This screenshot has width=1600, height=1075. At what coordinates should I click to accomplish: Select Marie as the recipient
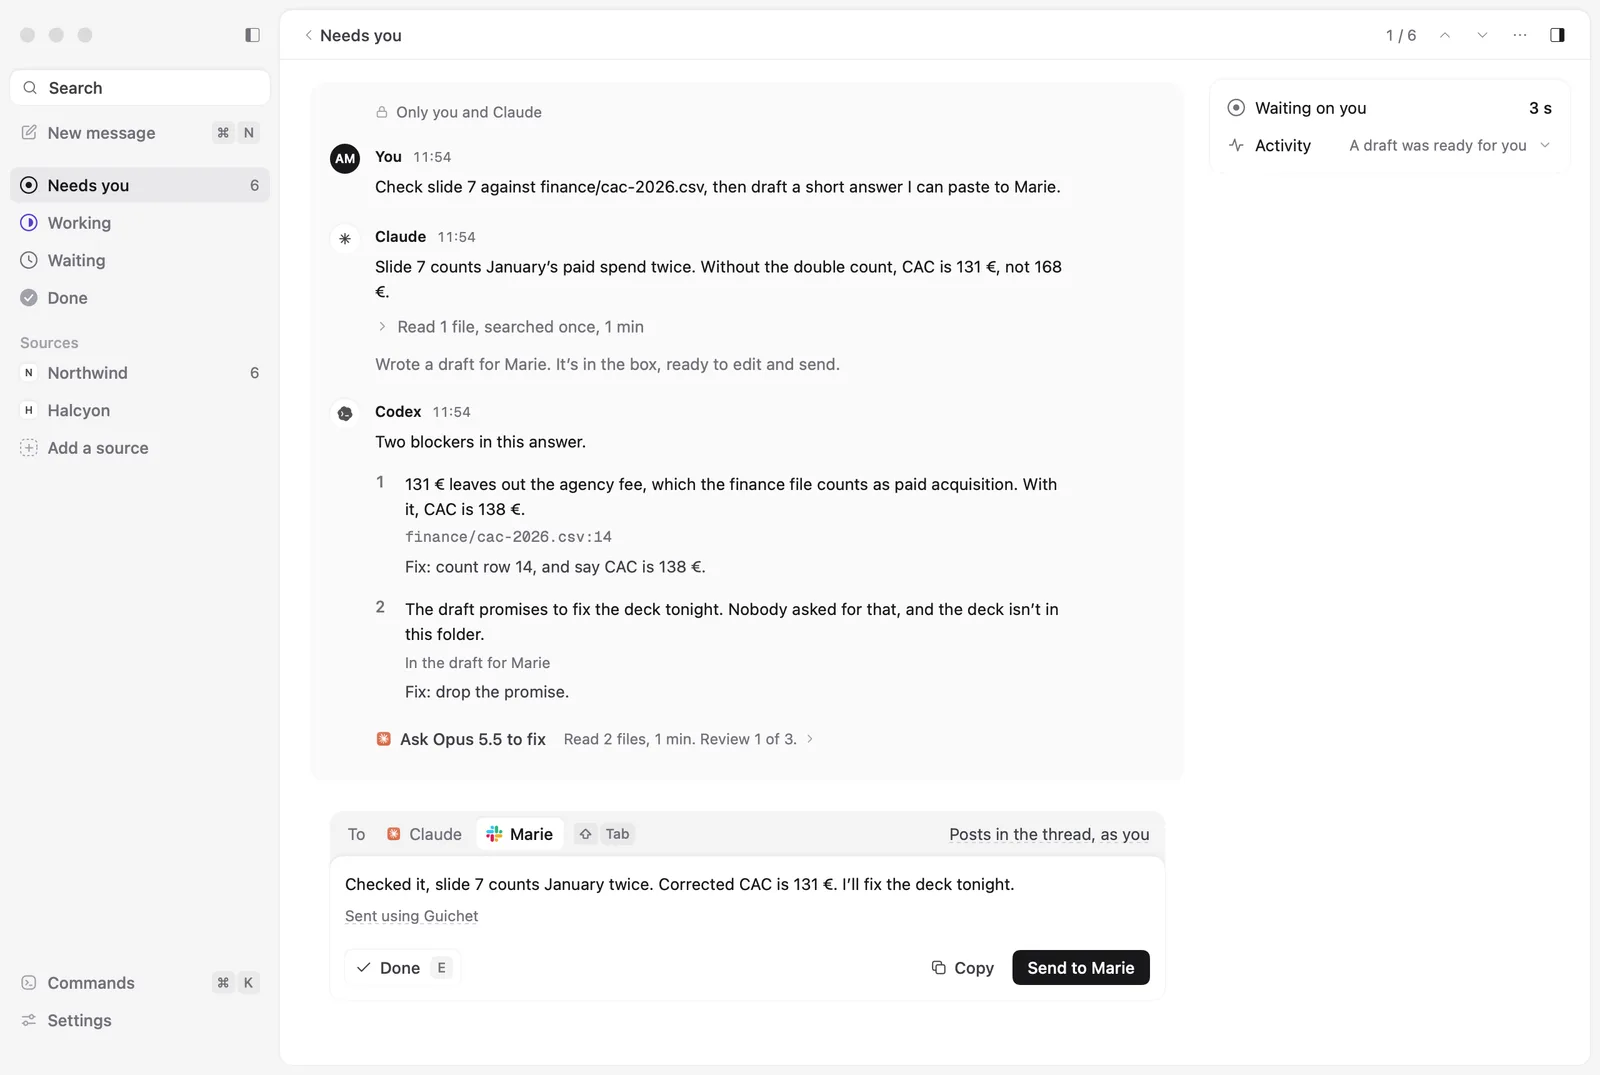pos(520,834)
